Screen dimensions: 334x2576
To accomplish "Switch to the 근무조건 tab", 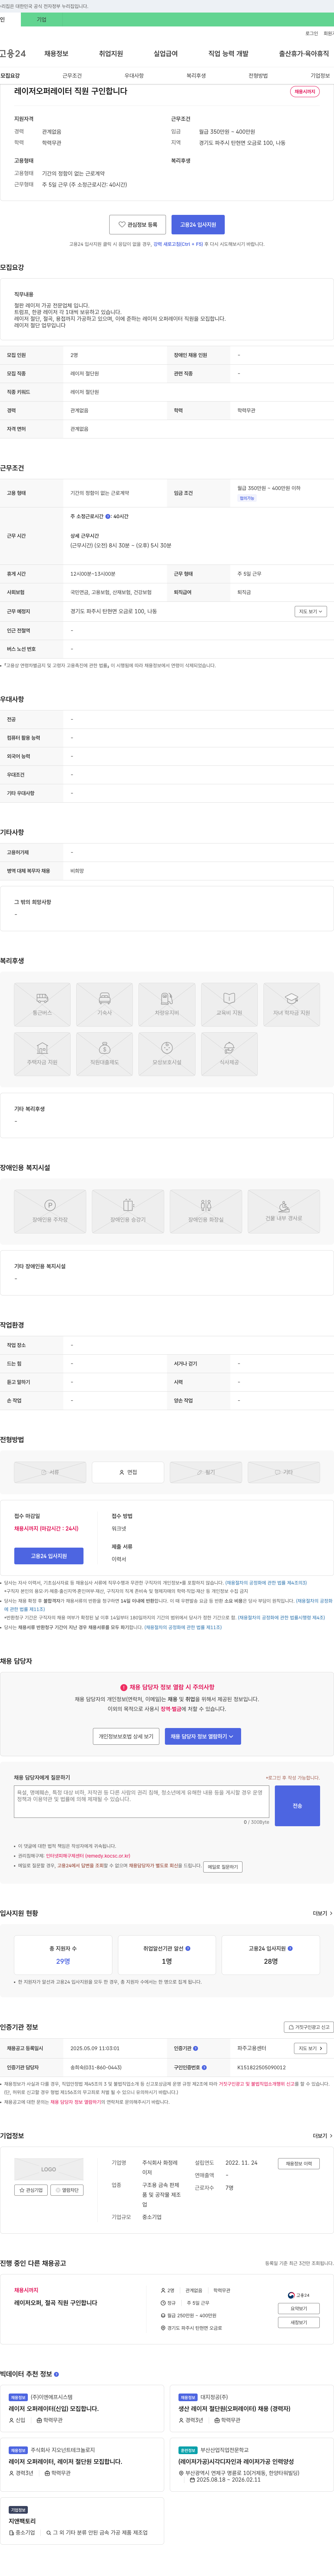I will coord(72,76).
